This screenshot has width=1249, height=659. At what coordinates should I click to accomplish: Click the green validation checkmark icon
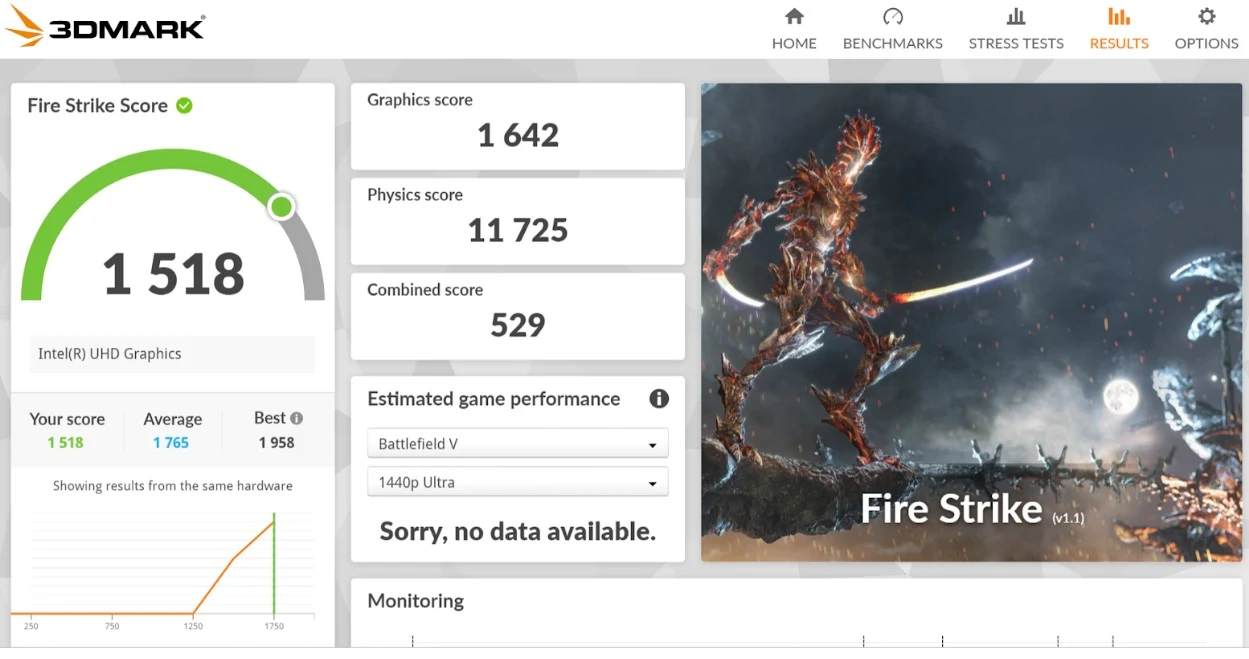tap(184, 105)
